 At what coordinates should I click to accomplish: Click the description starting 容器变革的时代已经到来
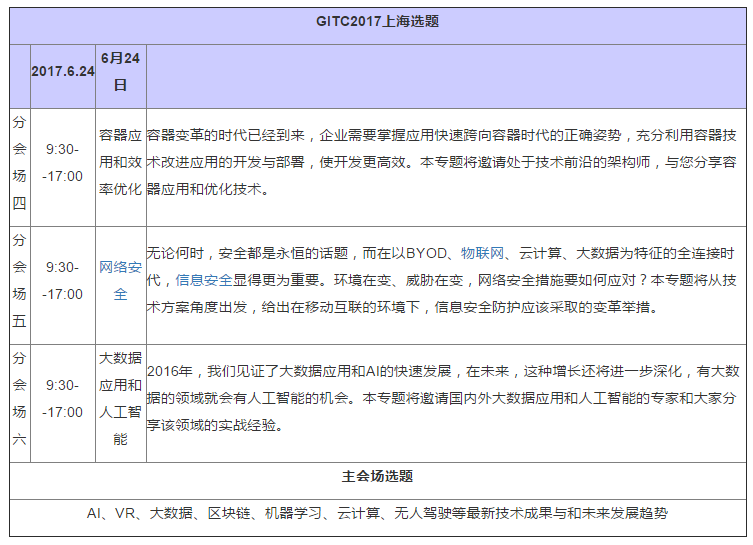pyautogui.click(x=441, y=162)
